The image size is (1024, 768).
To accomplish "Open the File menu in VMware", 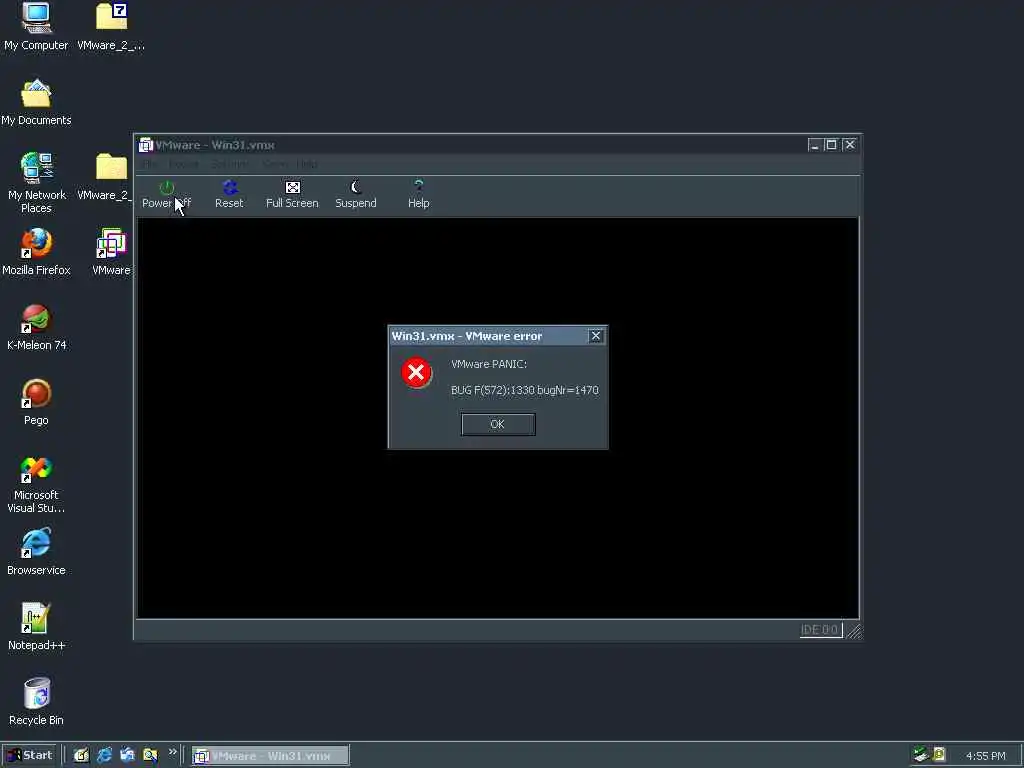I will tap(150, 163).
